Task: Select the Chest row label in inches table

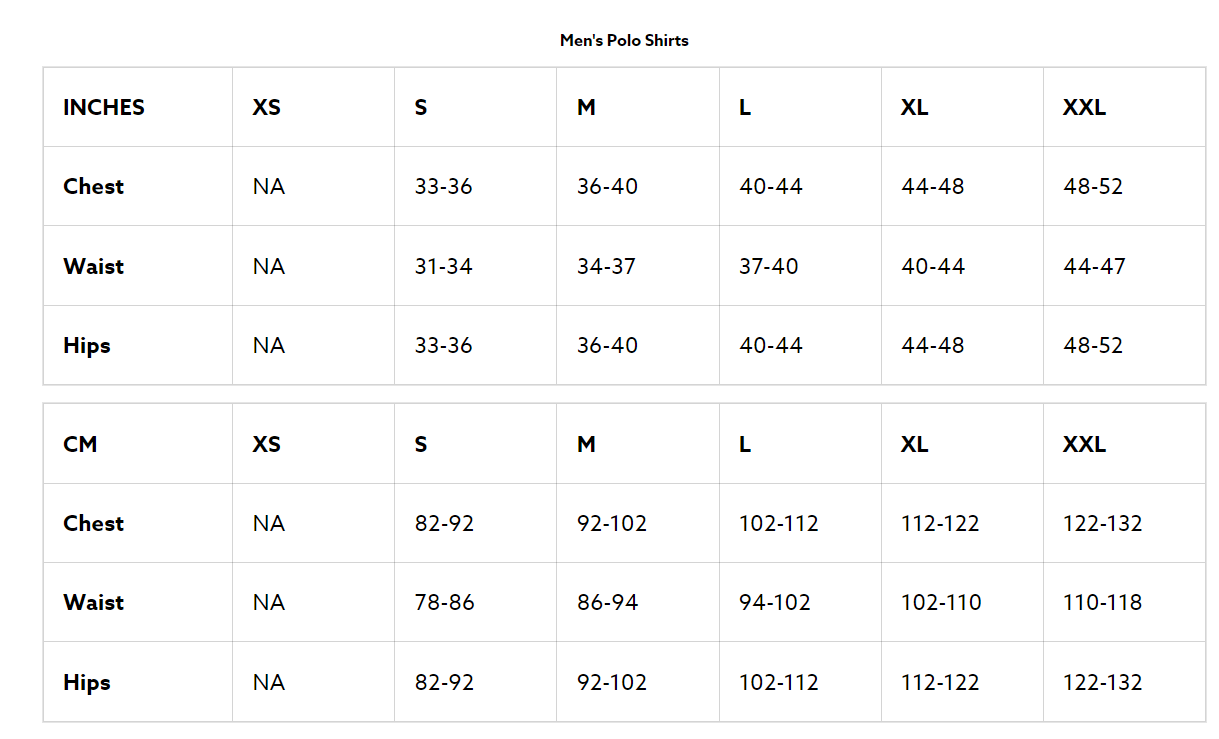Action: (94, 186)
